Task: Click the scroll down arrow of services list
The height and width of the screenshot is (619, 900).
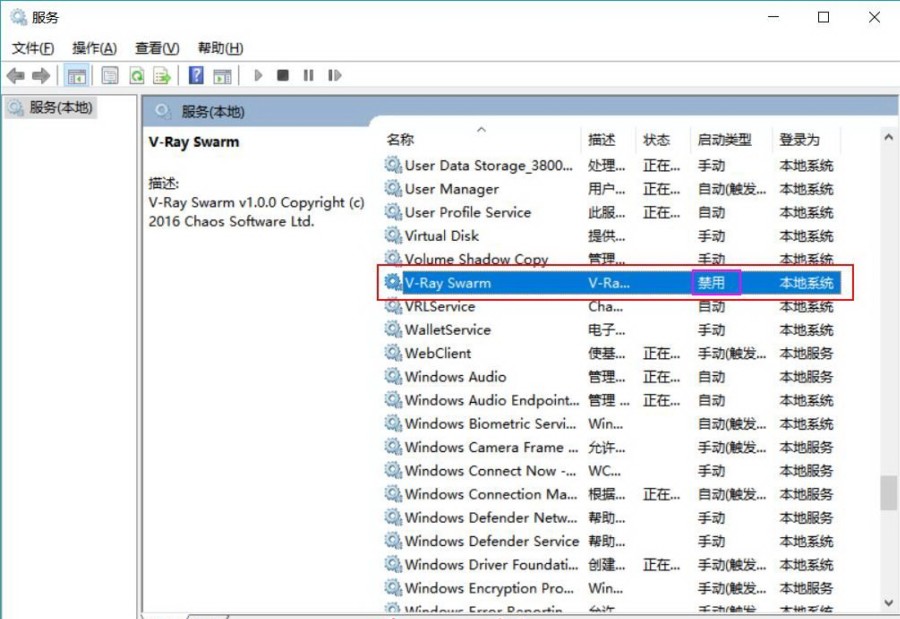Action: pos(889,603)
